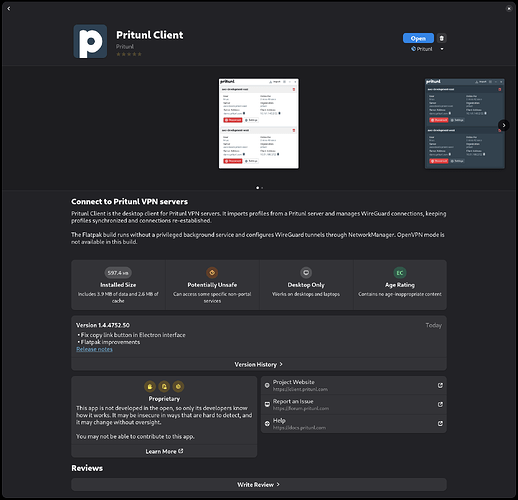The height and width of the screenshot is (500, 518).
Task: Click the Version 1.4.4752.50 heading
Action: [x=103, y=325]
